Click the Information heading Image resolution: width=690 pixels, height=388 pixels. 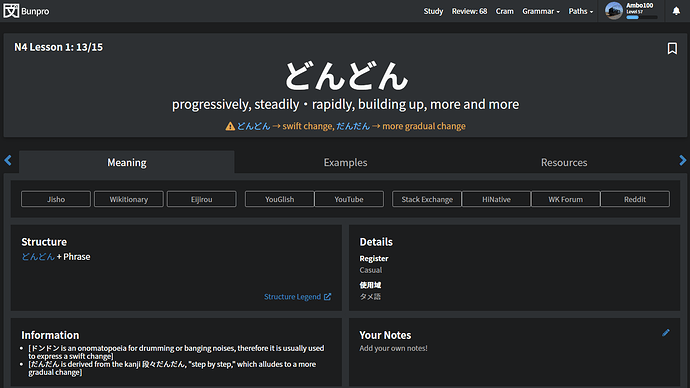point(50,335)
